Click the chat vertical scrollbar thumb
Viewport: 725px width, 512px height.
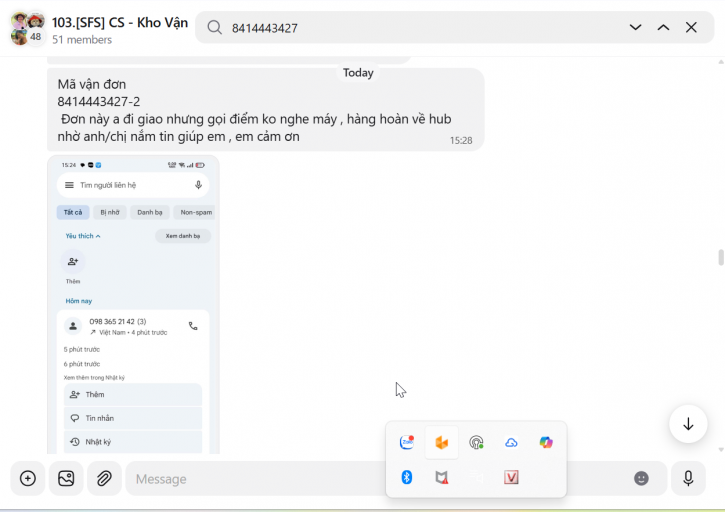coord(721,258)
